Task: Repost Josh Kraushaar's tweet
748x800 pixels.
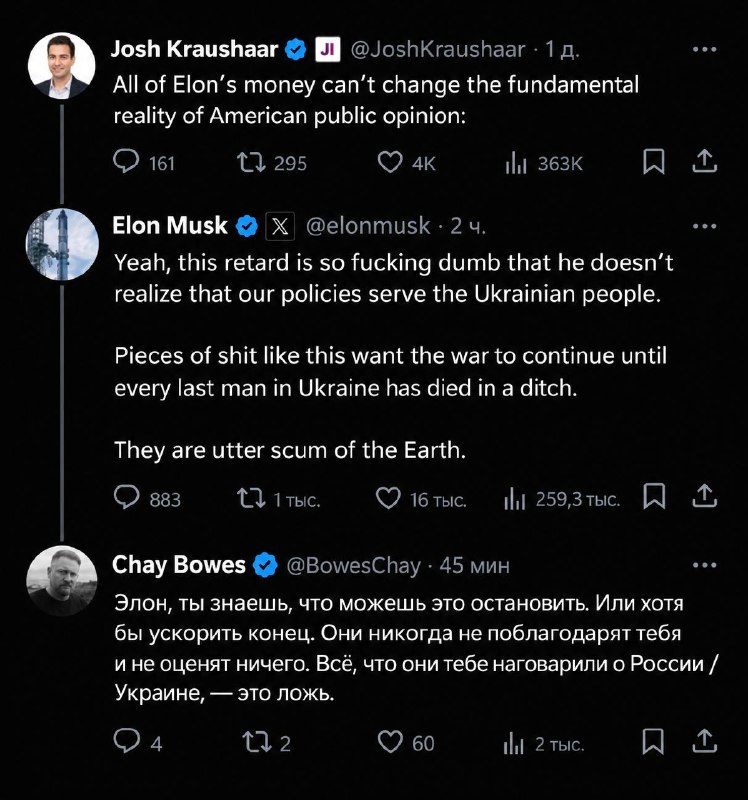Action: 251,162
